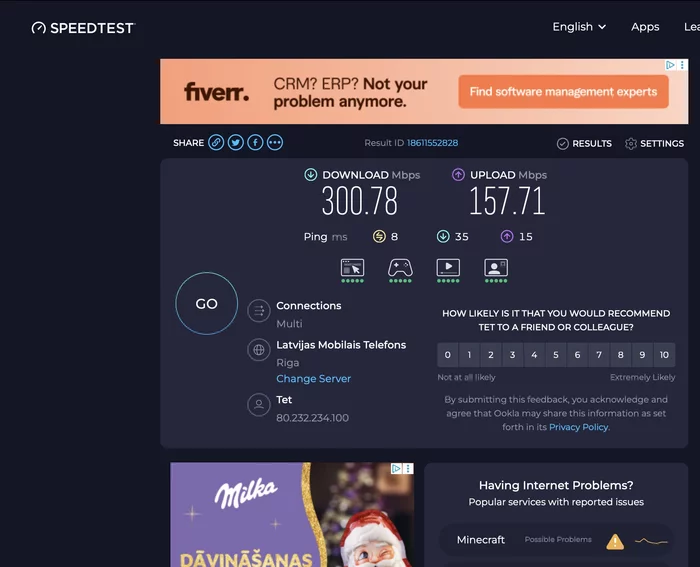Select recommendation rating 2
700x567 pixels.
491,355
